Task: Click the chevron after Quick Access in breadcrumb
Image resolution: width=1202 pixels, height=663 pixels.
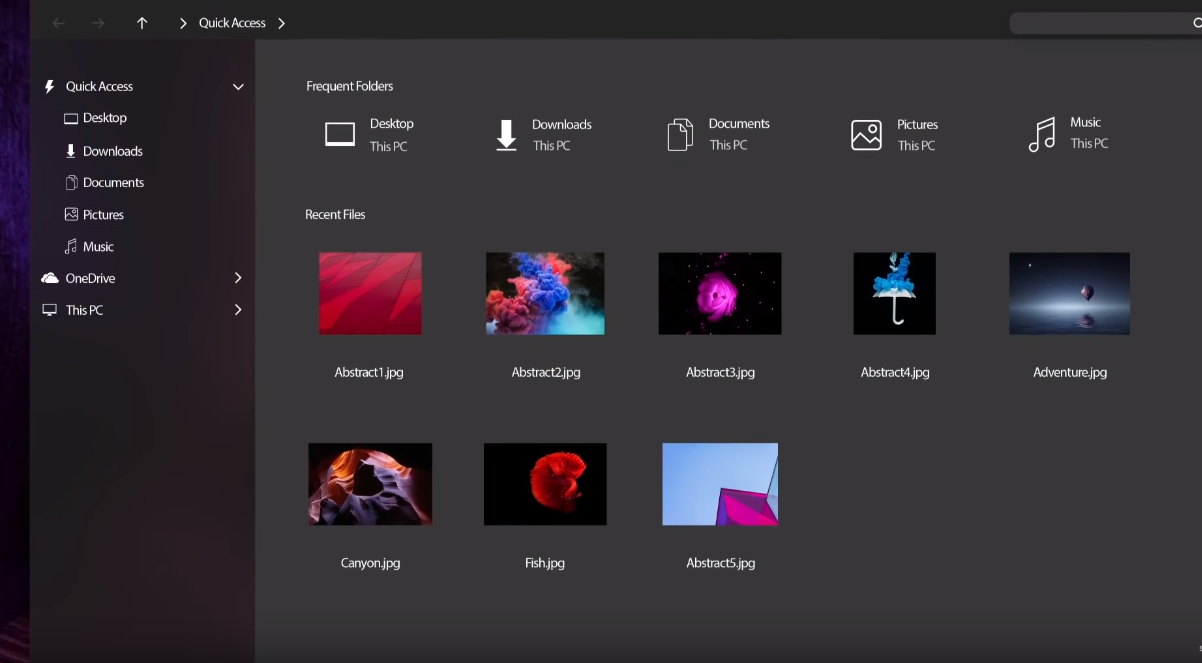Action: pos(281,23)
